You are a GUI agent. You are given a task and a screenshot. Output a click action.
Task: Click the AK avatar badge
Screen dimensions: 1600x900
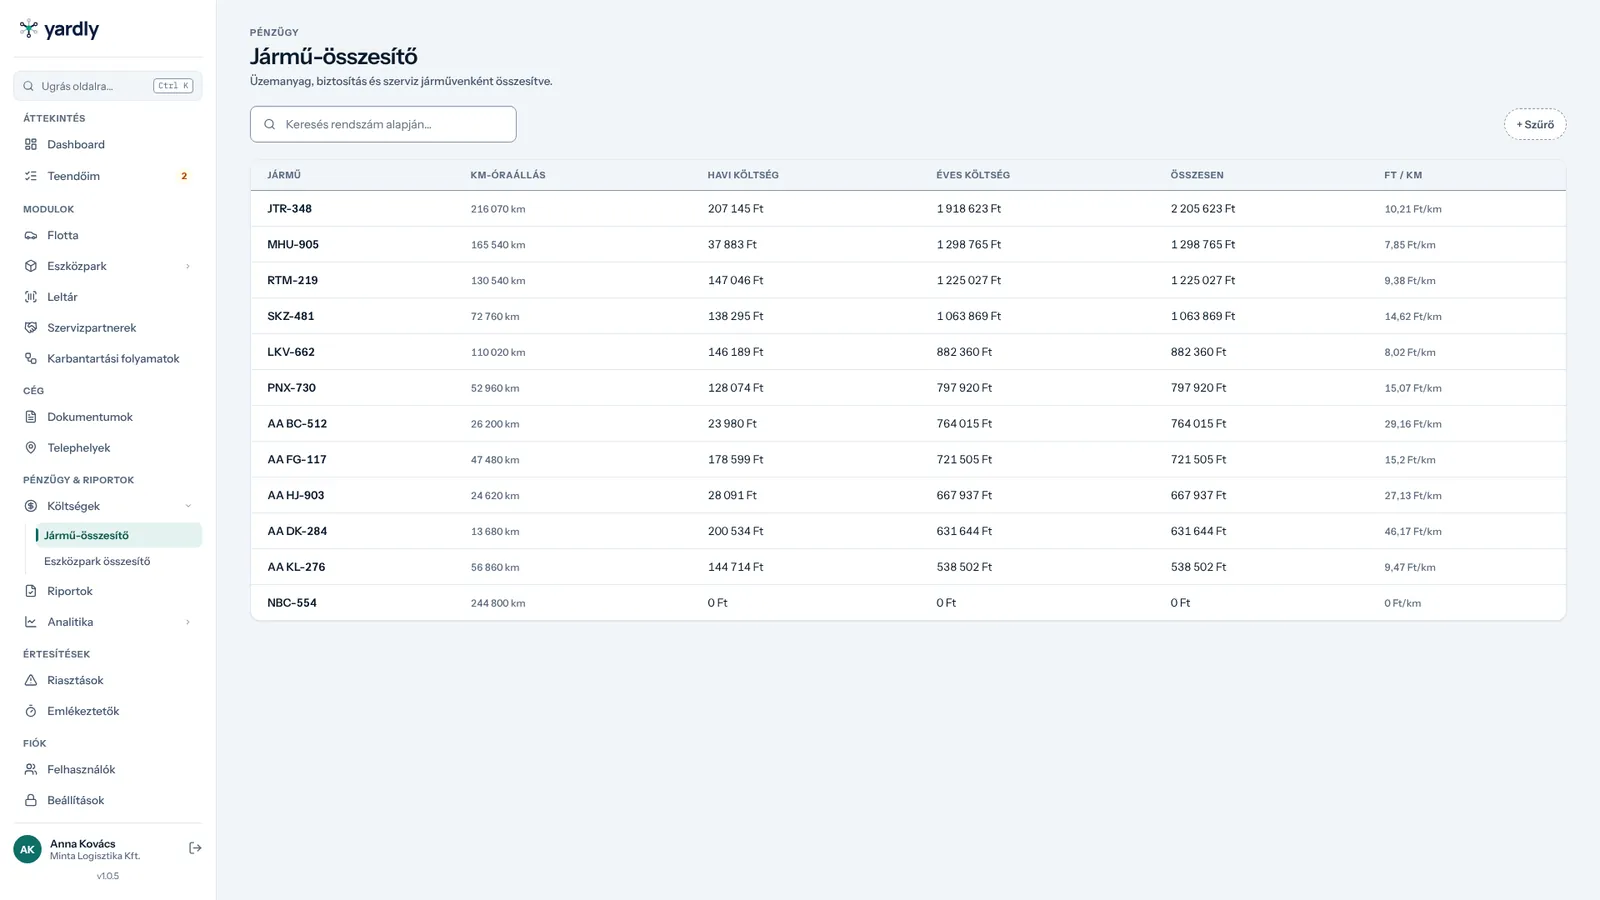27,849
